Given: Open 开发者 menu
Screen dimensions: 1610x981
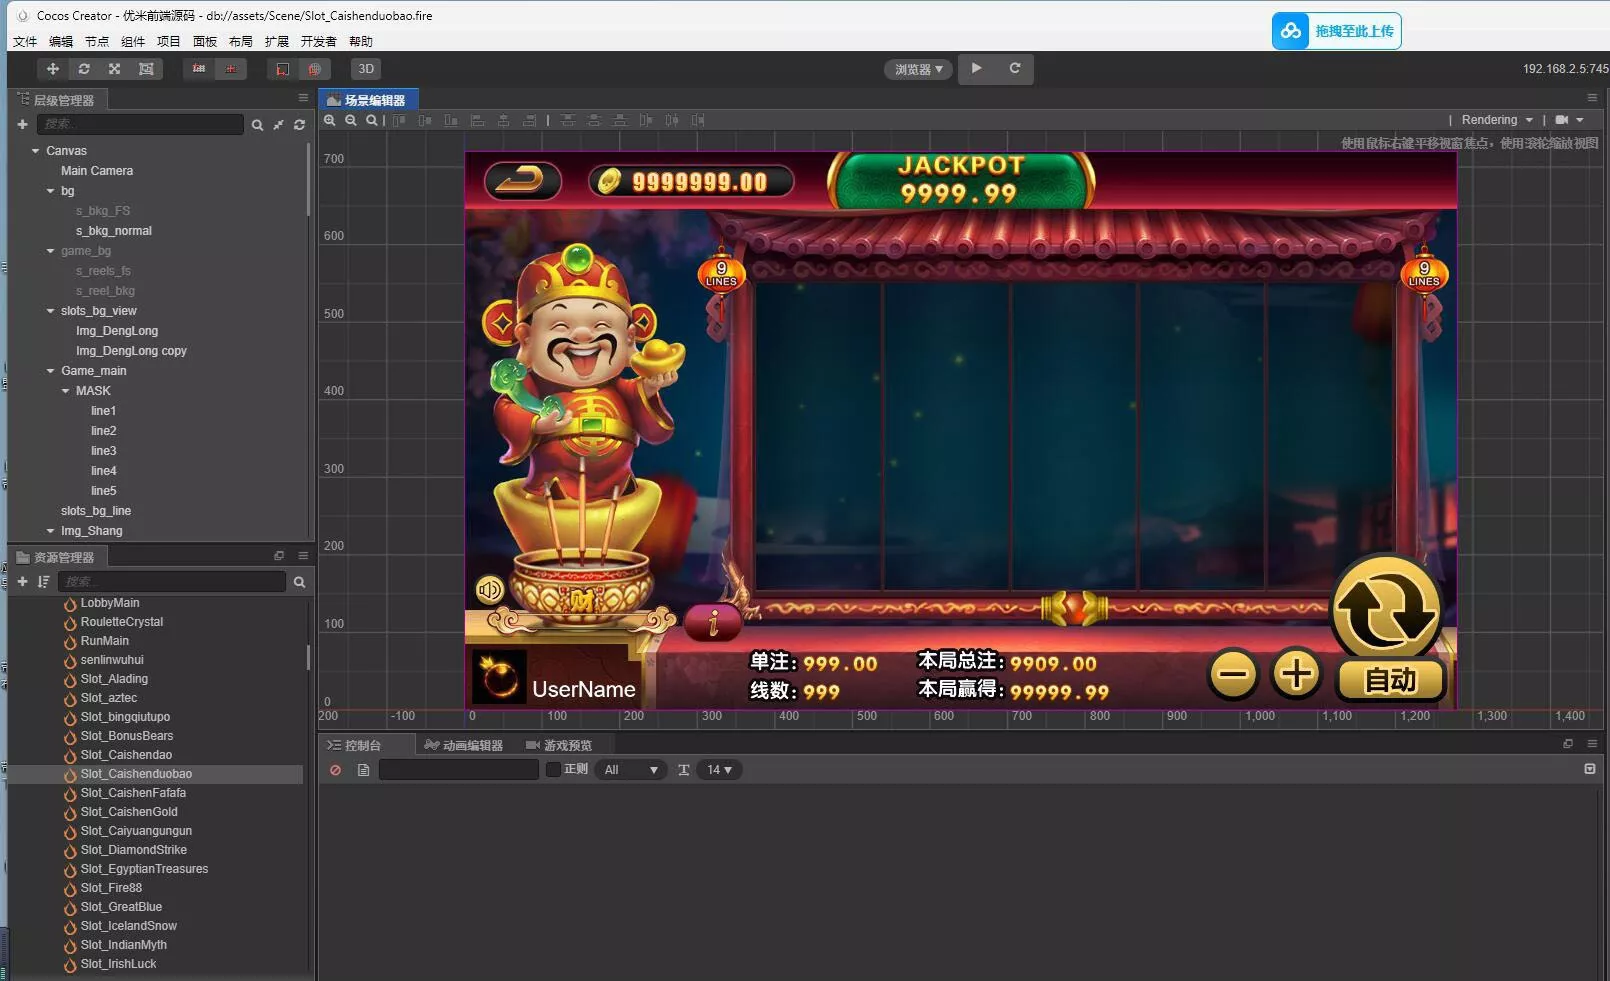Looking at the screenshot, I should pos(319,41).
